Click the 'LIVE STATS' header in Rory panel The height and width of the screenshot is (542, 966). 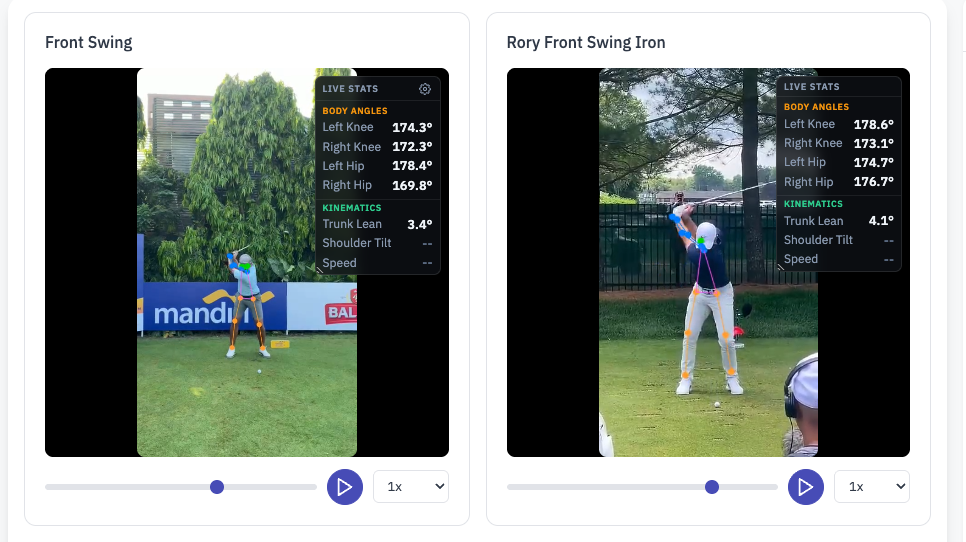[811, 87]
